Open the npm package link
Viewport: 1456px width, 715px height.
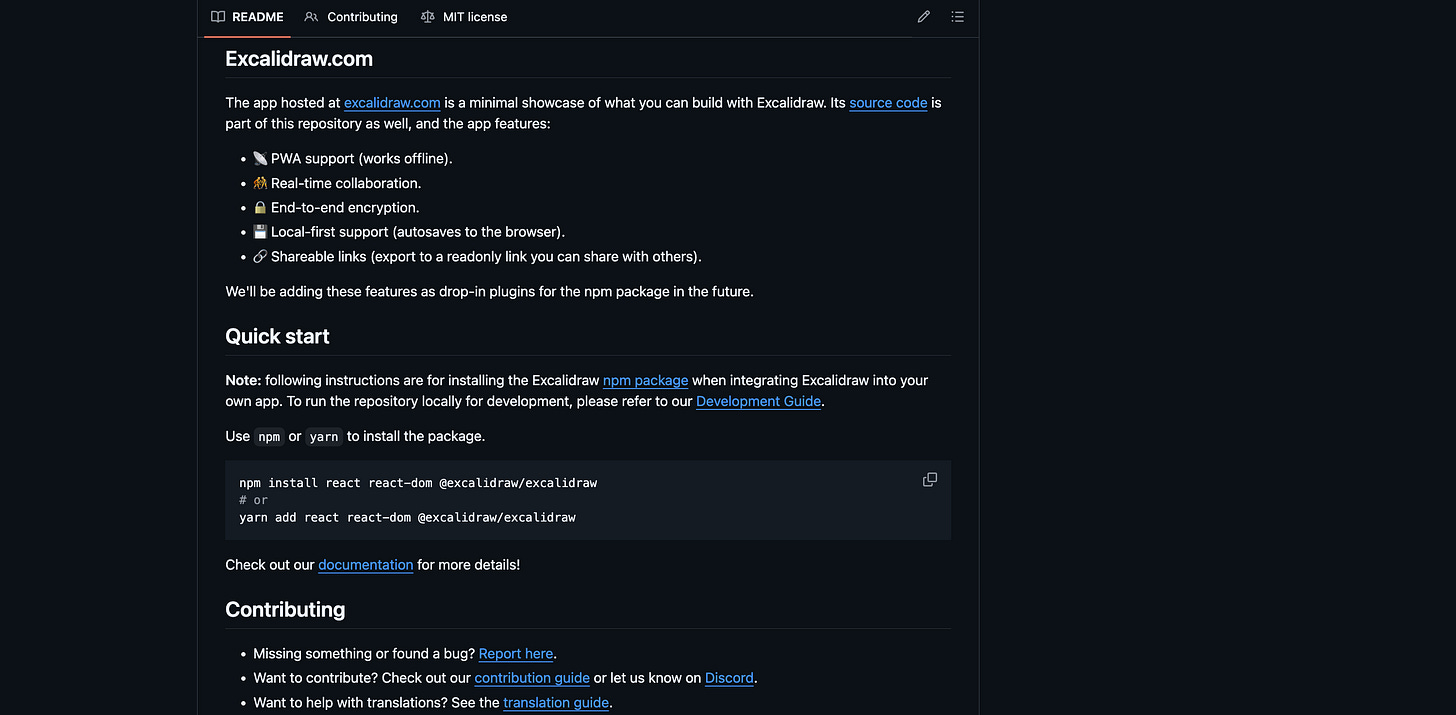pyautogui.click(x=645, y=380)
